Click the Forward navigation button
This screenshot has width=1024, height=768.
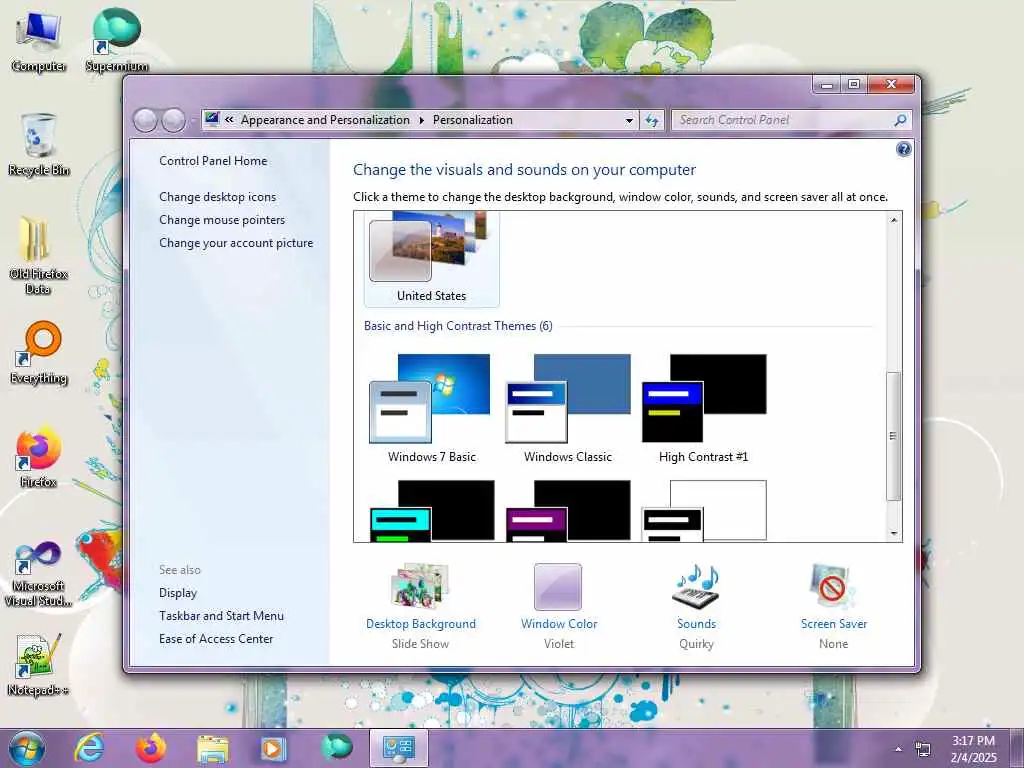coord(173,120)
